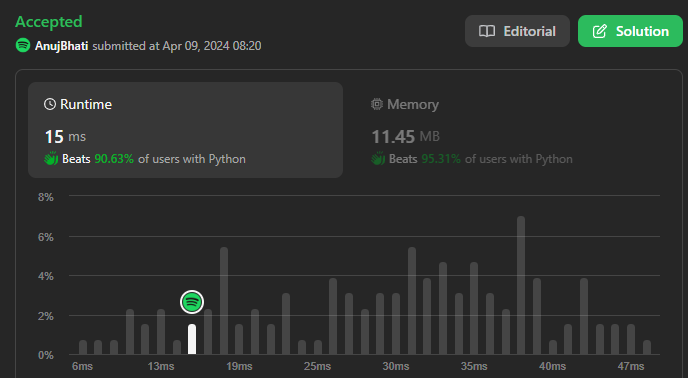
Task: Click the 11.45 MB memory value
Action: 405,137
